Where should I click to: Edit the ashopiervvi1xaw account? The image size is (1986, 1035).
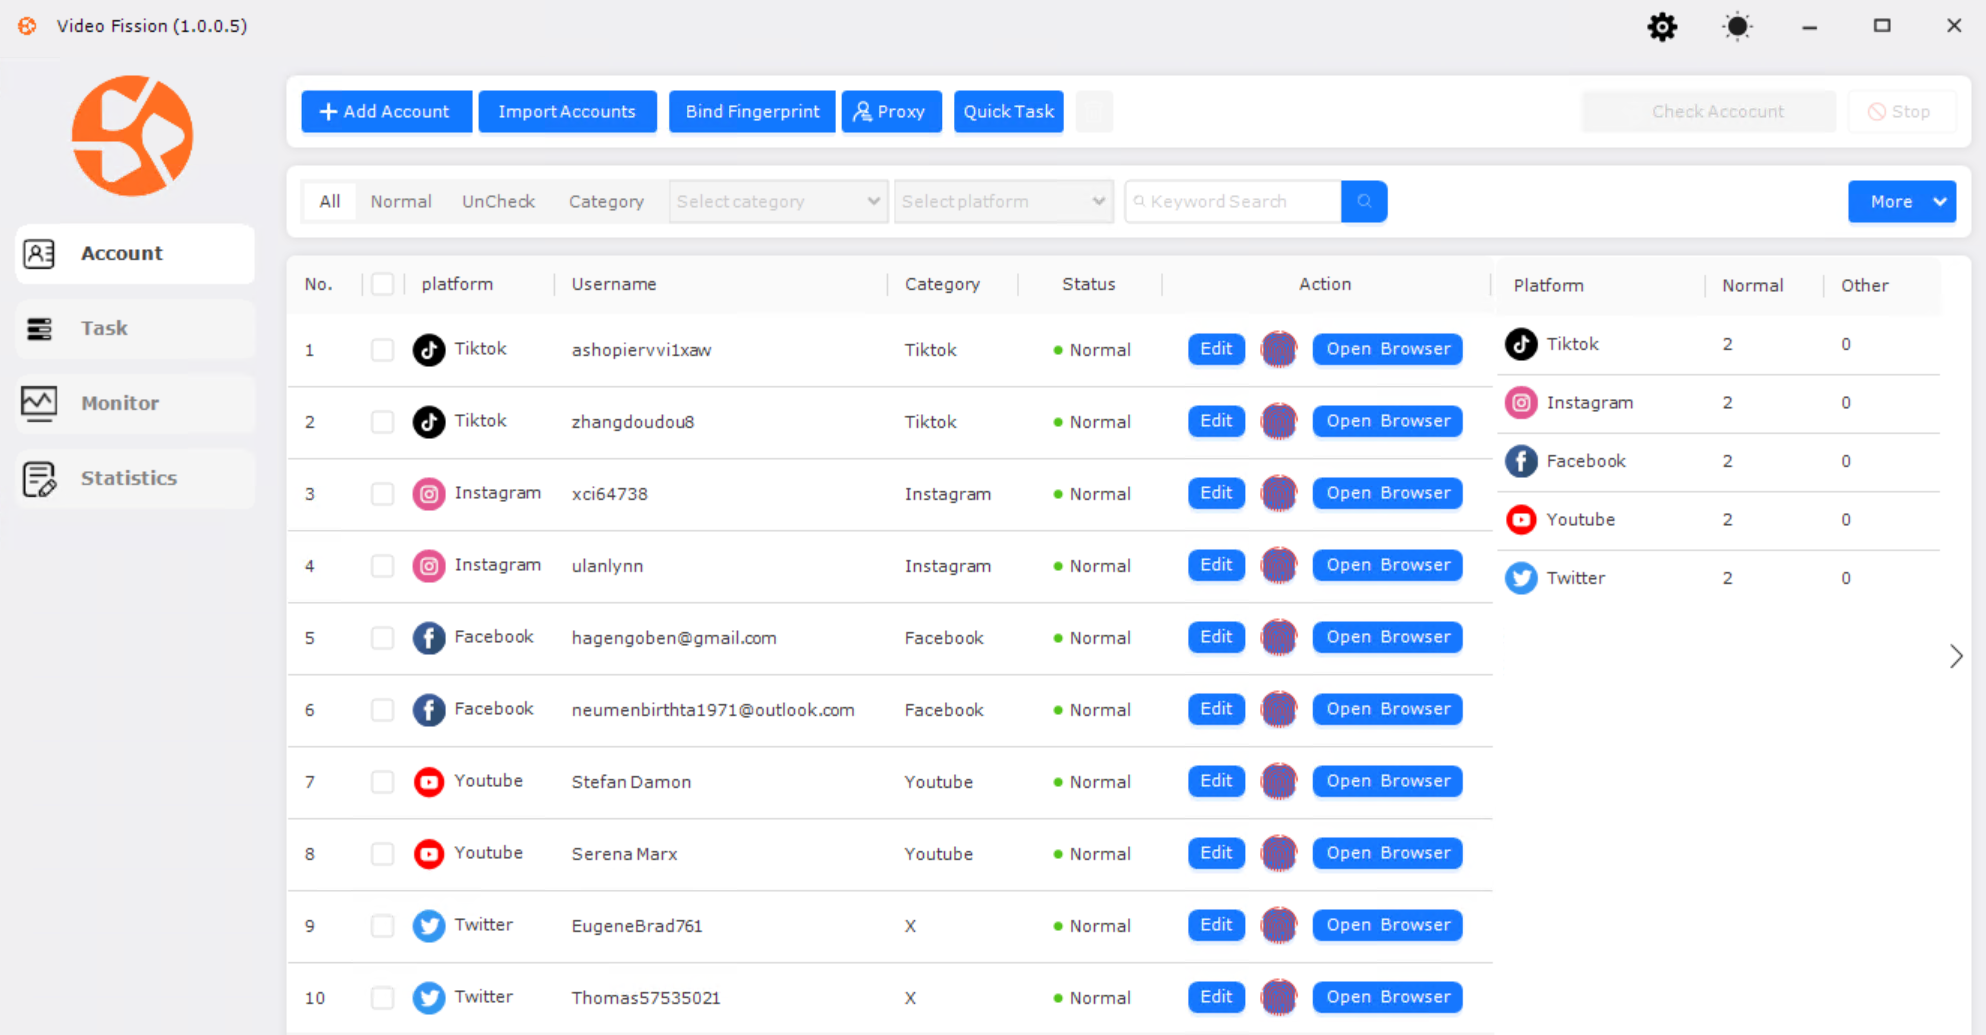point(1216,349)
